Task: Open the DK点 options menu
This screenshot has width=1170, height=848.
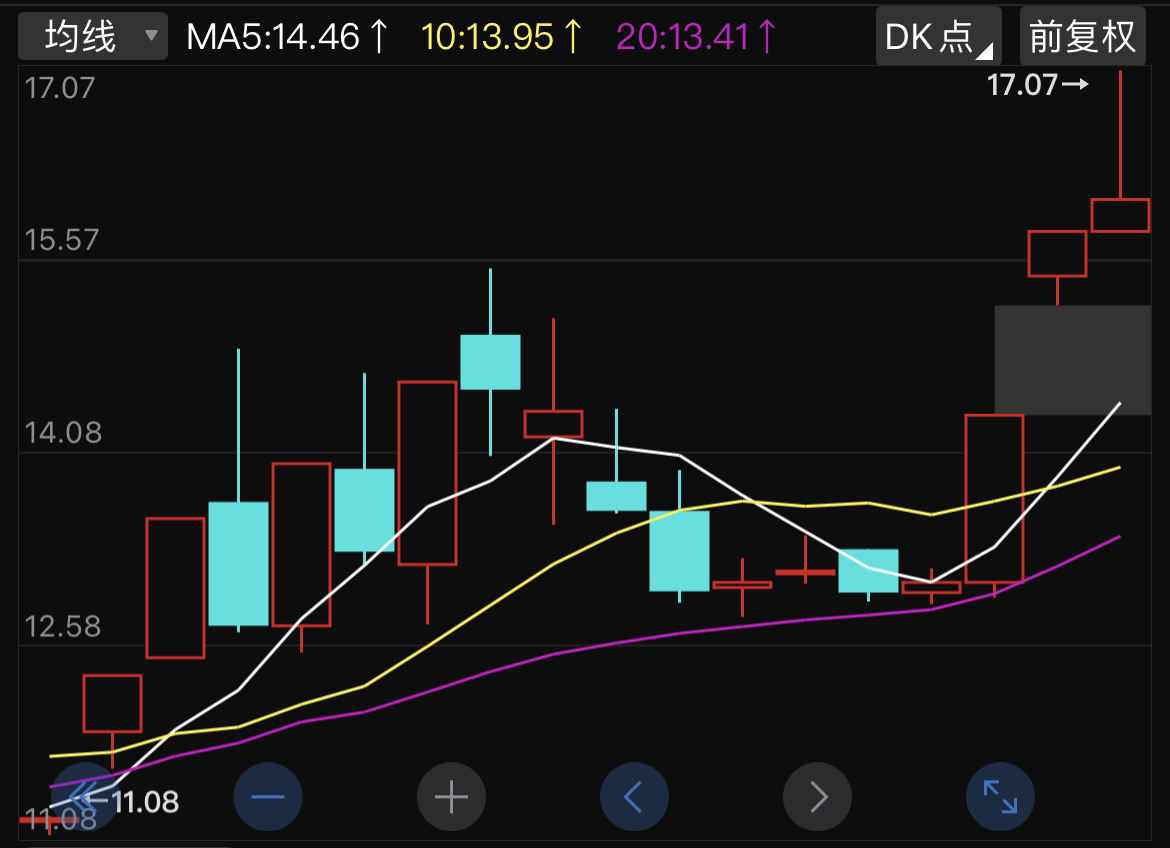Action: coord(938,37)
